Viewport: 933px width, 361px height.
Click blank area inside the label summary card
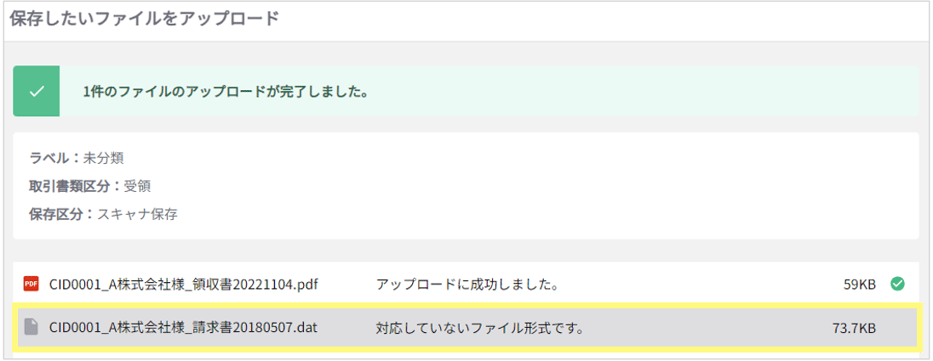coord(536,186)
